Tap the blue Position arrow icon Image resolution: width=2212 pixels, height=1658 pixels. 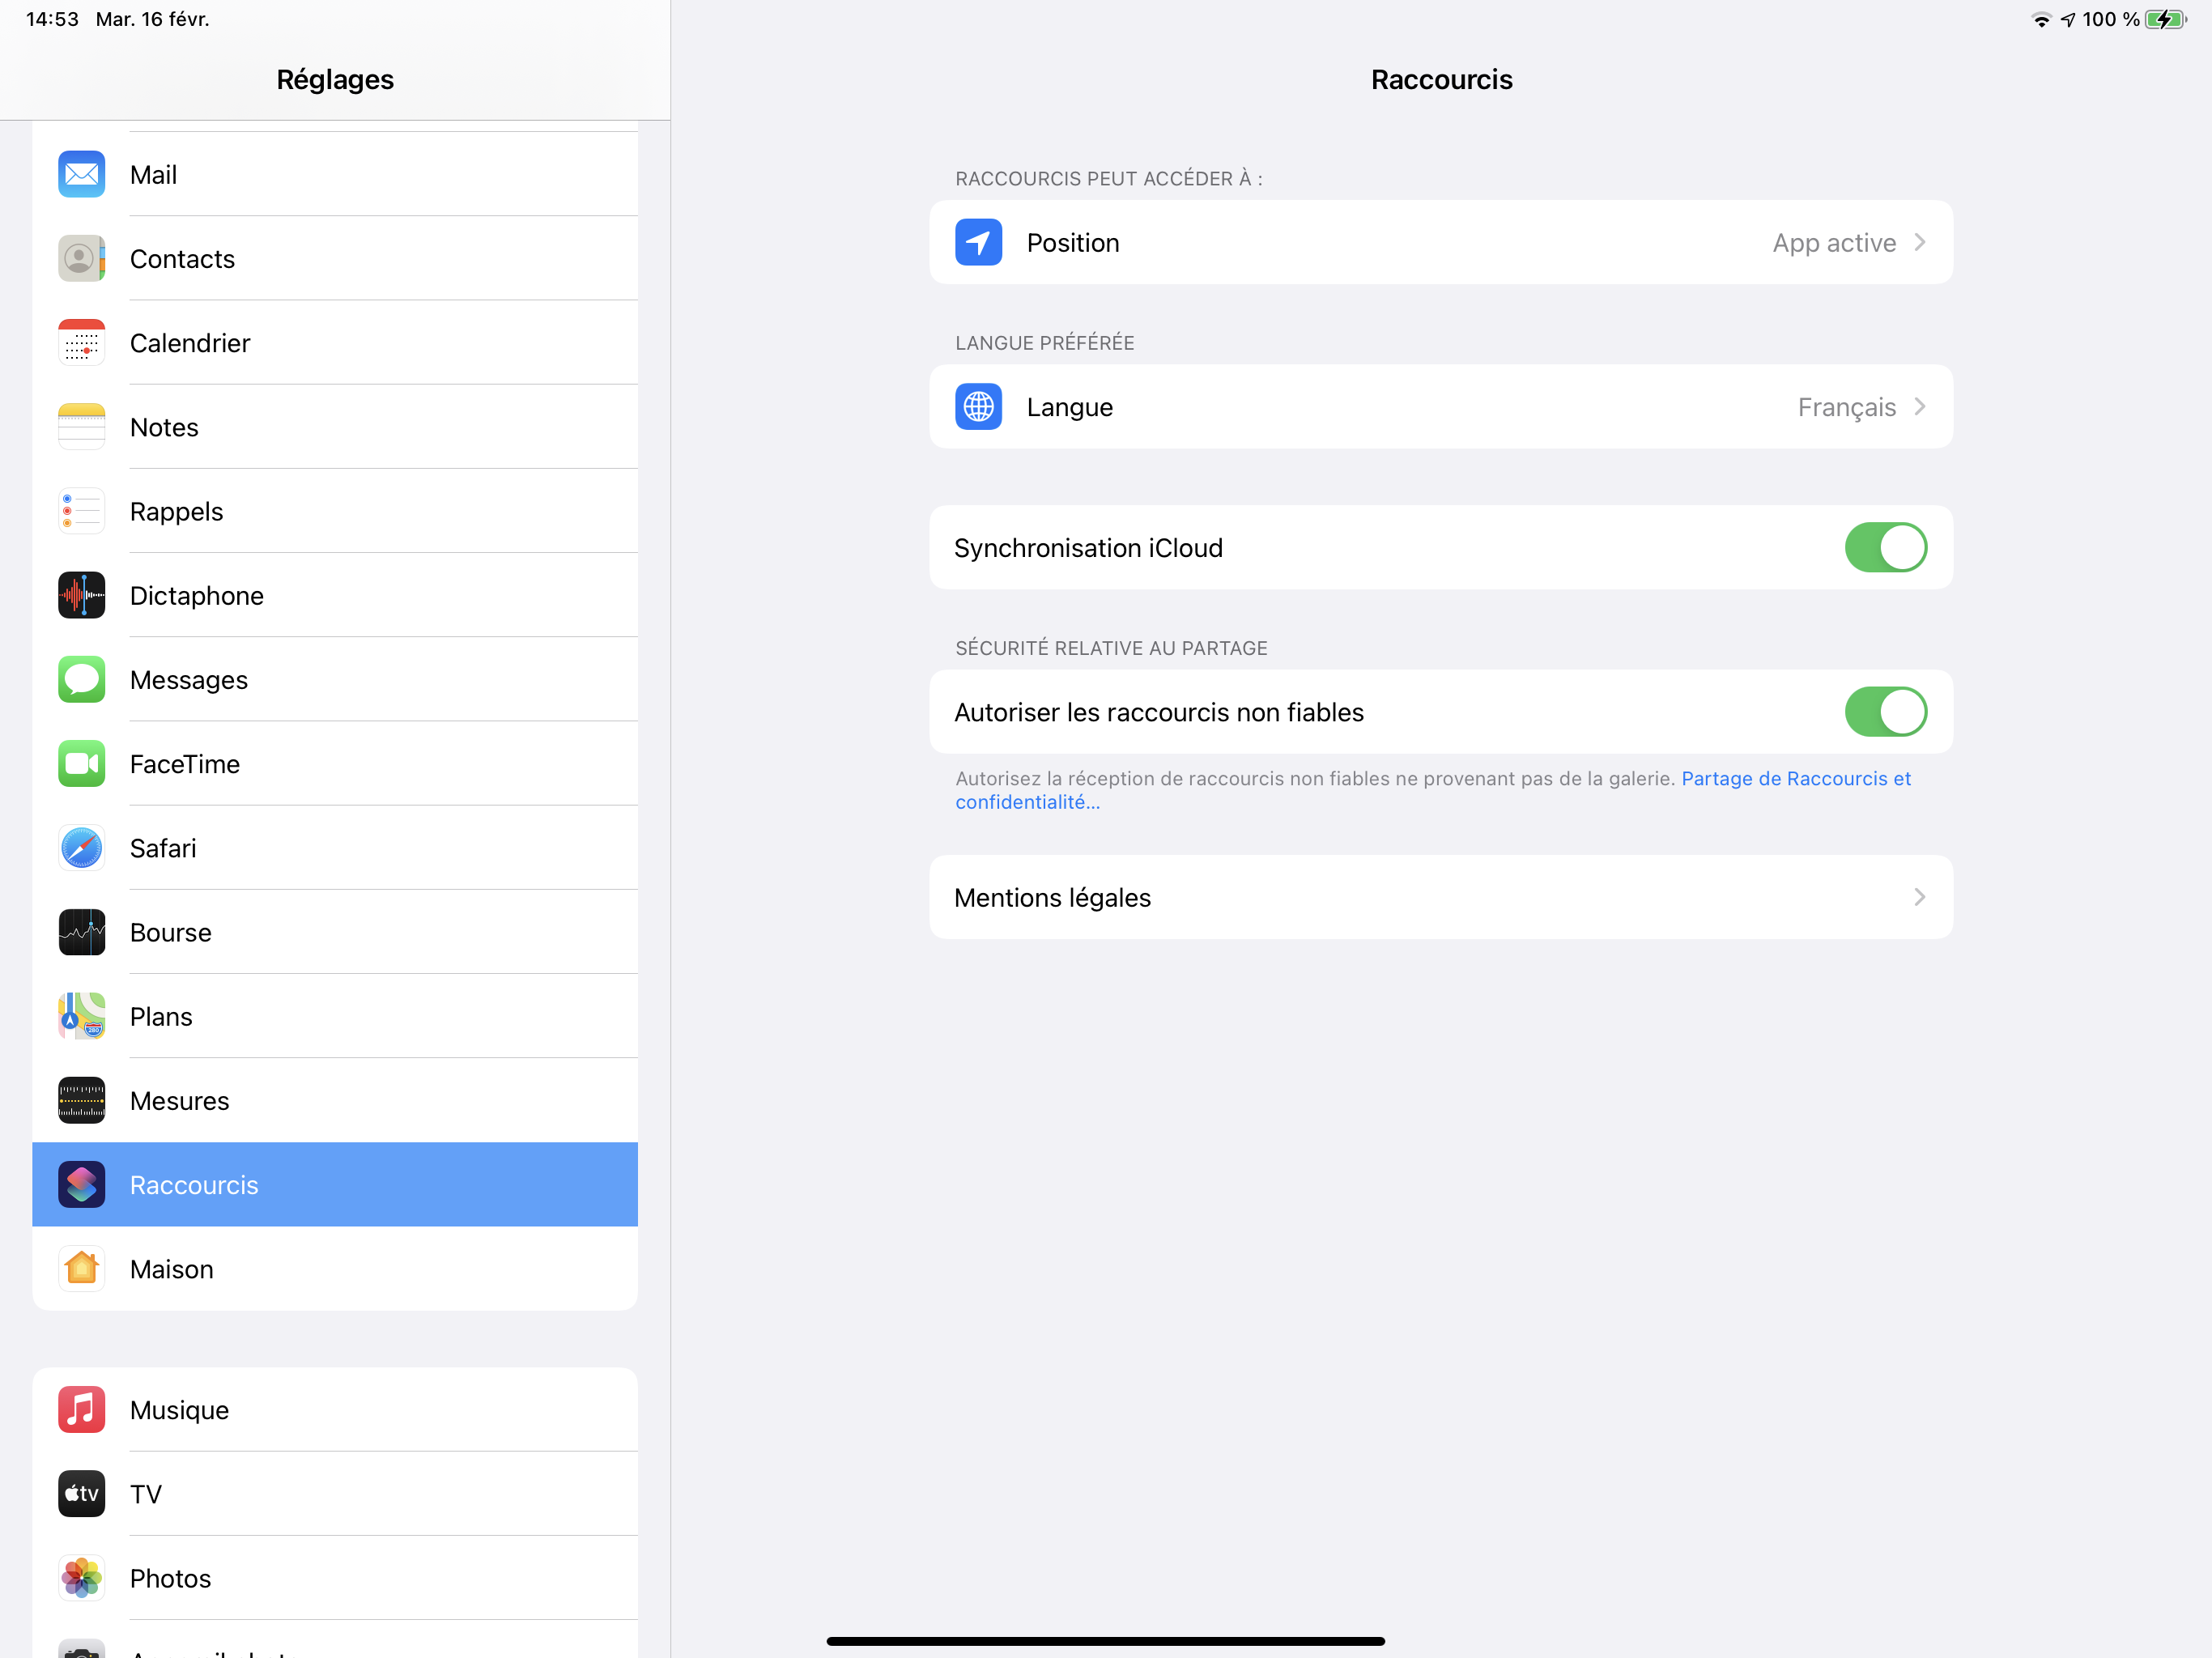click(978, 243)
